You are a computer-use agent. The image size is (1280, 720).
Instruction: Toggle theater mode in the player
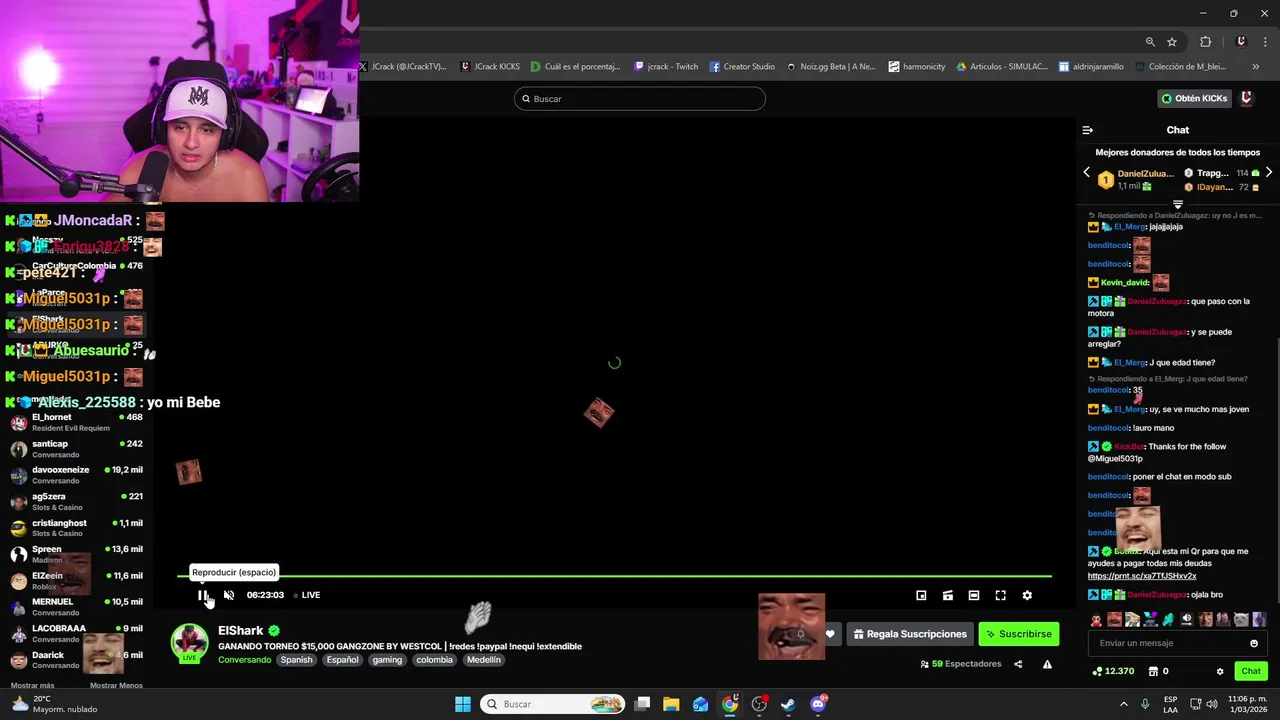(x=974, y=595)
